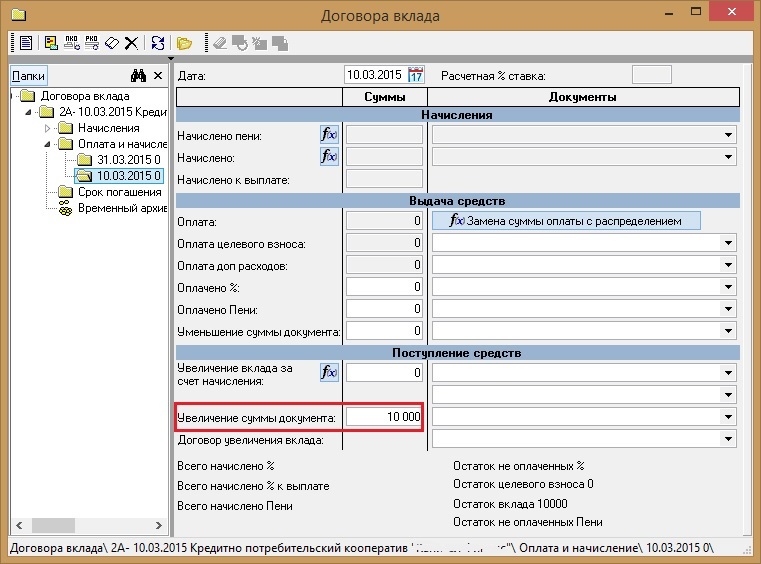Select root folder Договора вклада
761x564 pixels.
(85, 96)
